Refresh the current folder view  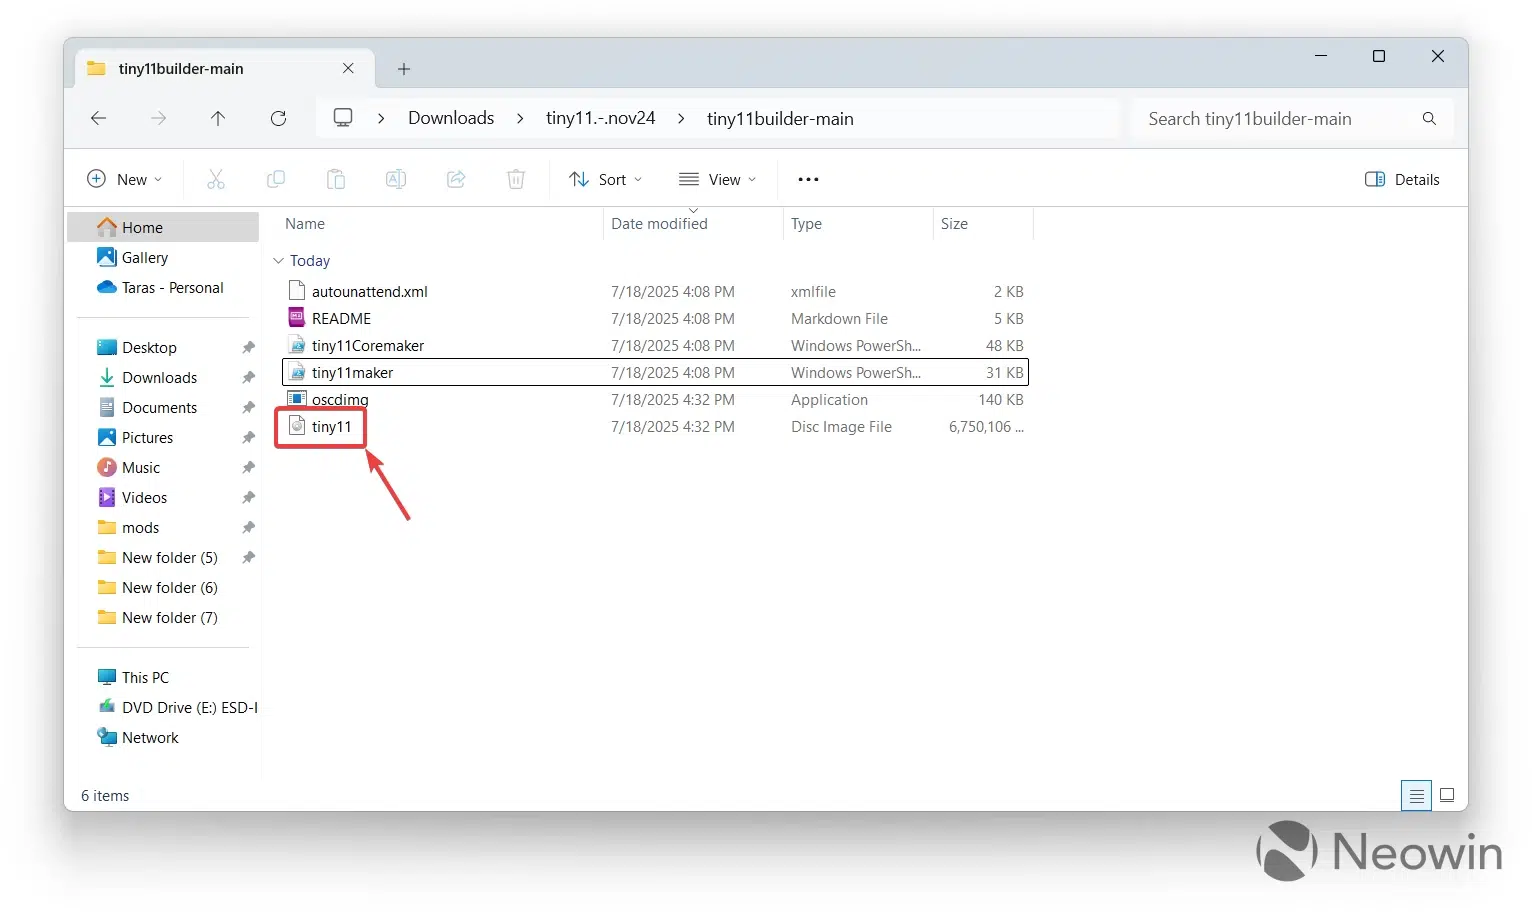point(279,118)
